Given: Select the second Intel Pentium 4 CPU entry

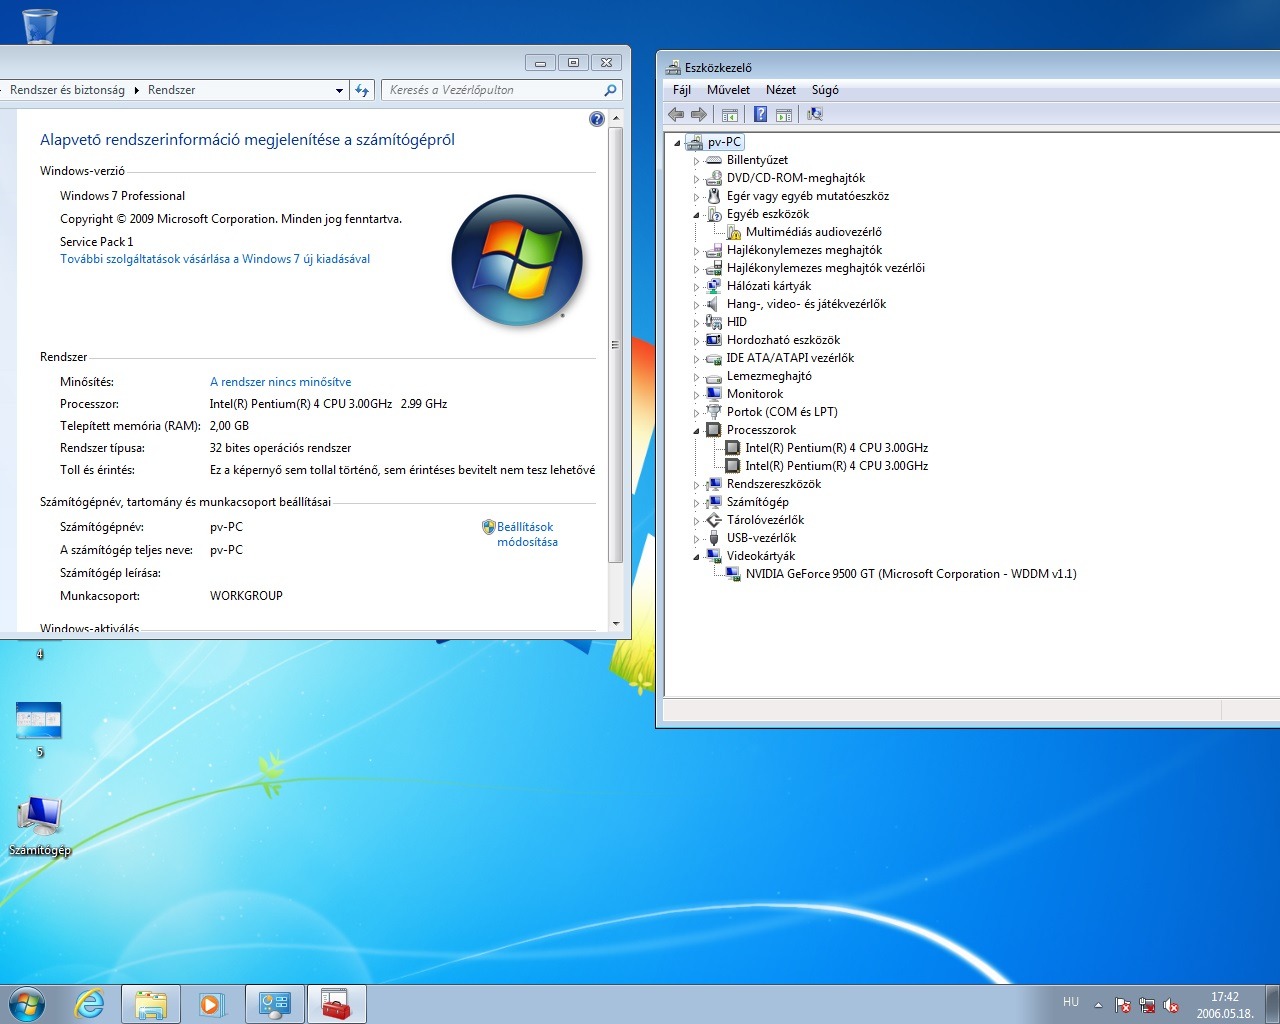Looking at the screenshot, I should coord(836,466).
